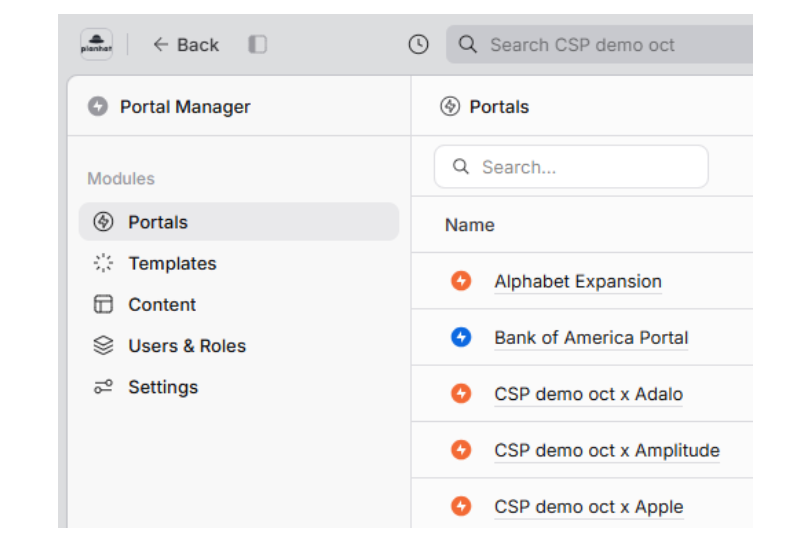Click the orange icon beside Alphabet Expansion

(x=461, y=281)
